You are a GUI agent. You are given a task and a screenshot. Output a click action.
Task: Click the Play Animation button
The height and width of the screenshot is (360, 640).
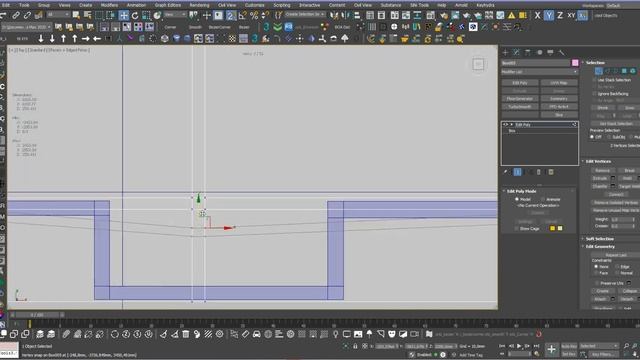point(519,346)
